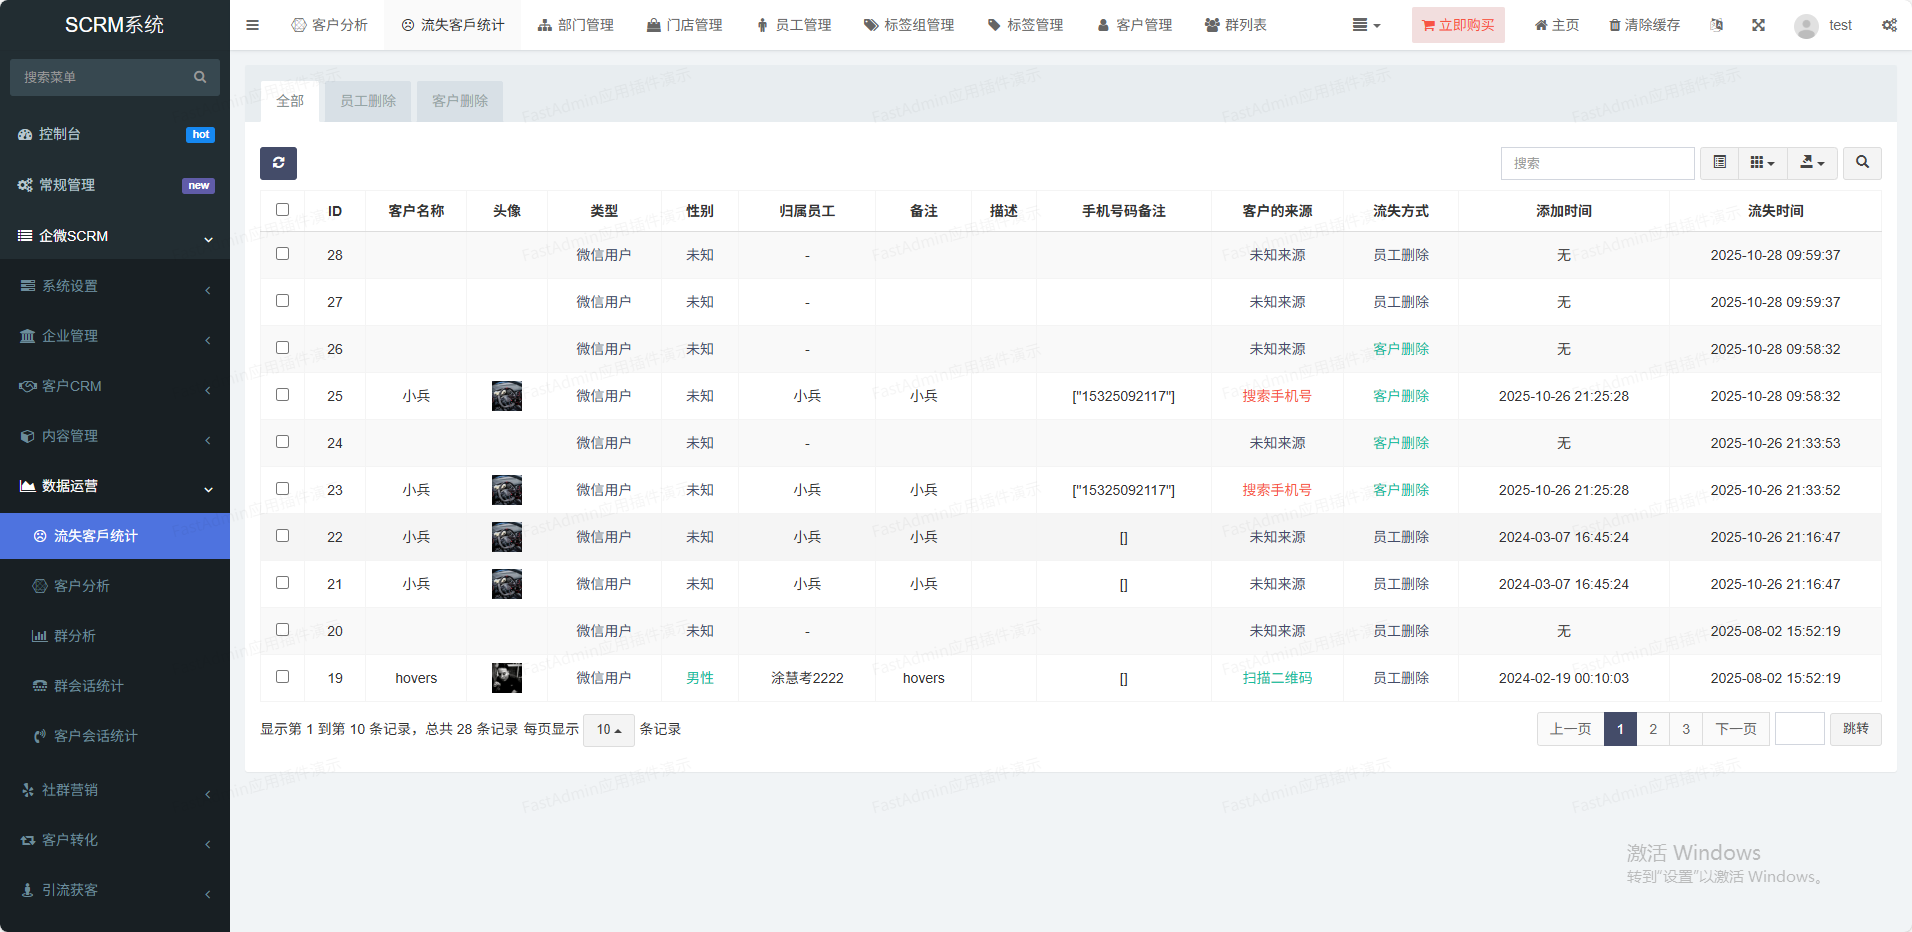
Task: Go to page 2 of results
Action: [x=1653, y=729]
